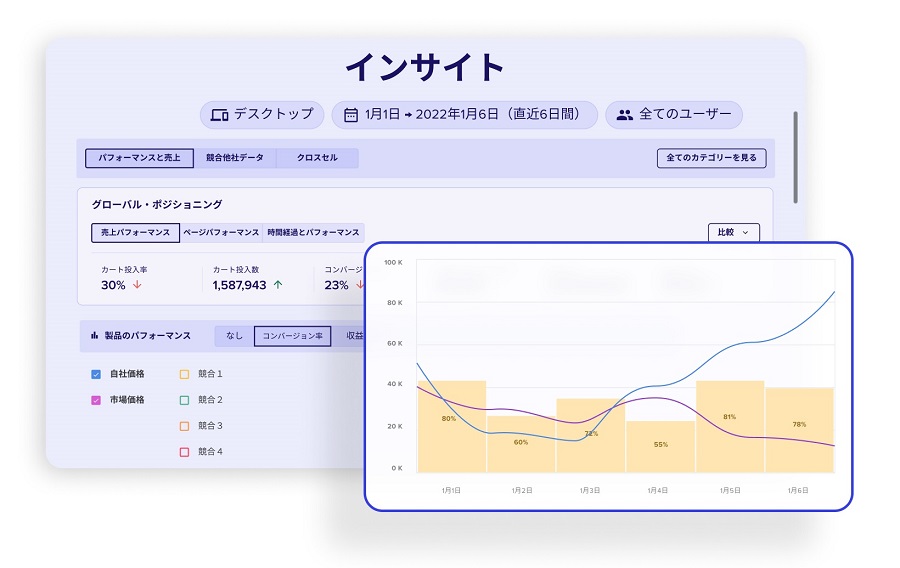The width and height of the screenshot is (900, 568).
Task: Click the カート投入数 value 1,587,943
Action: 239,285
